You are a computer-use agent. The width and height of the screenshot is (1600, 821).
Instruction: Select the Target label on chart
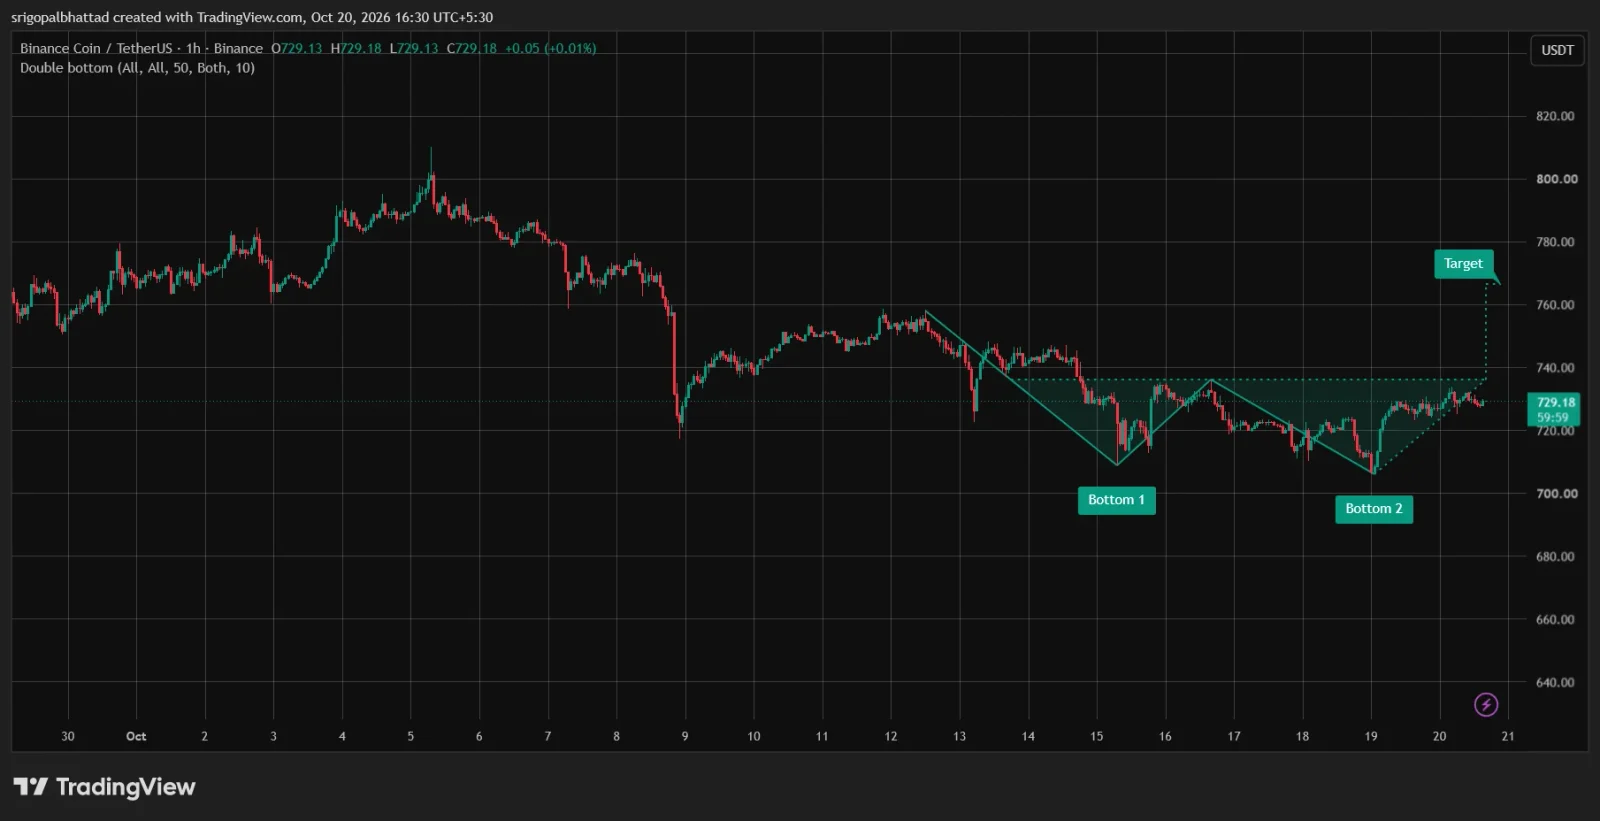(1463, 264)
